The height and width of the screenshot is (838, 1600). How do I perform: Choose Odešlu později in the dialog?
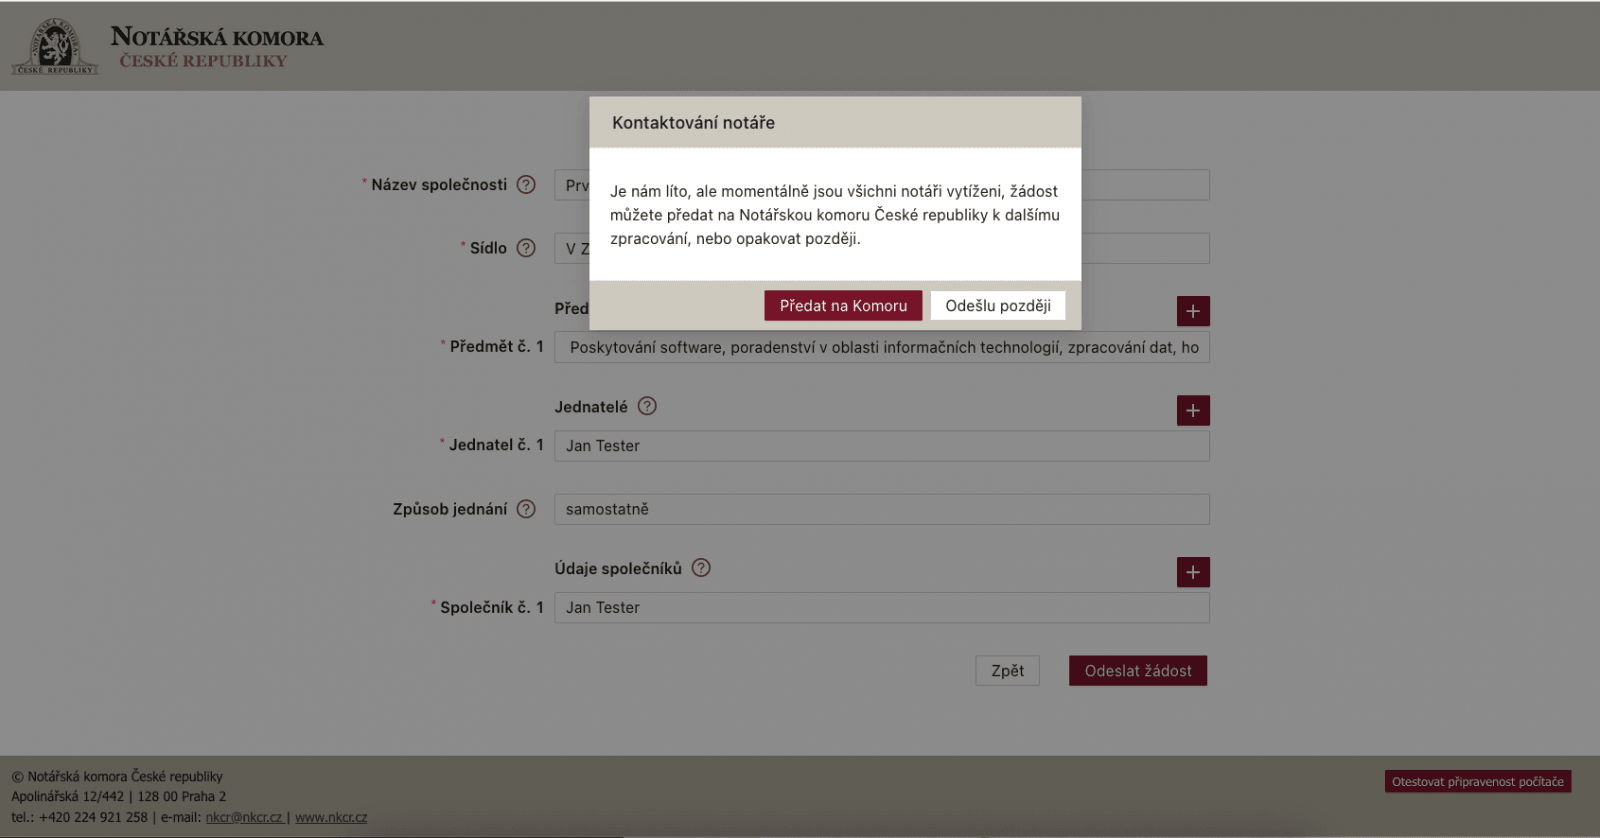coord(998,306)
